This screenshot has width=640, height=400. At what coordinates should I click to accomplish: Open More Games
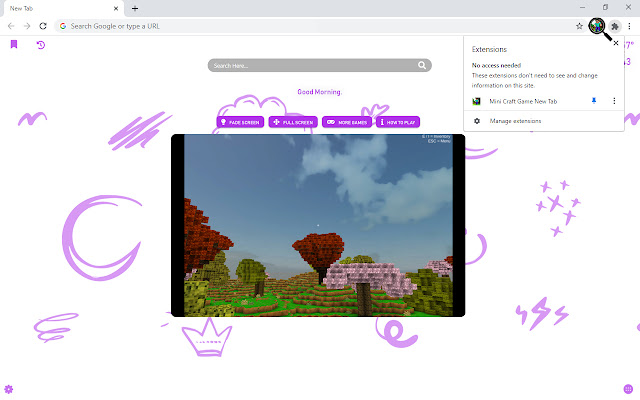coord(347,122)
